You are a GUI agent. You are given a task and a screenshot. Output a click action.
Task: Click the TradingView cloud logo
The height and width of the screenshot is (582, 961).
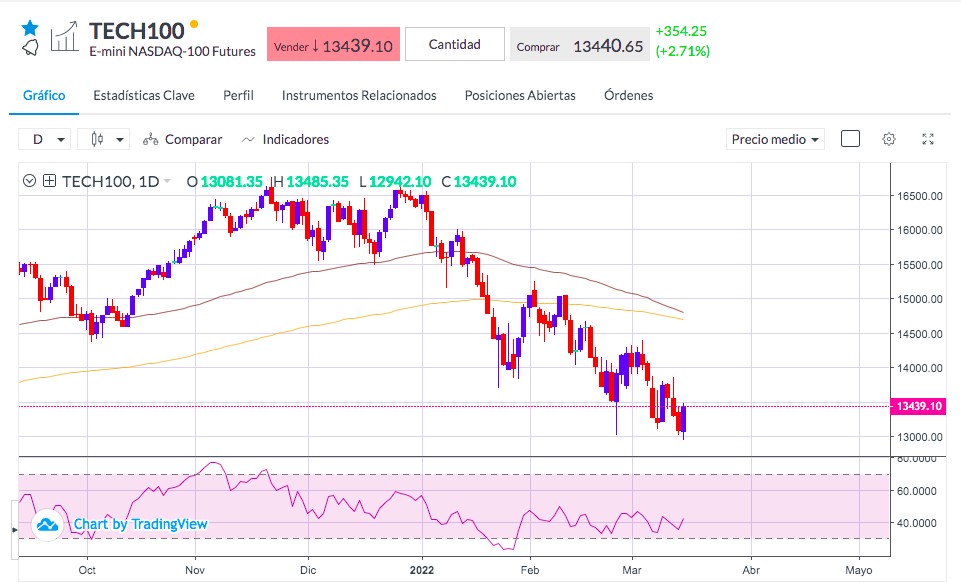(x=47, y=525)
